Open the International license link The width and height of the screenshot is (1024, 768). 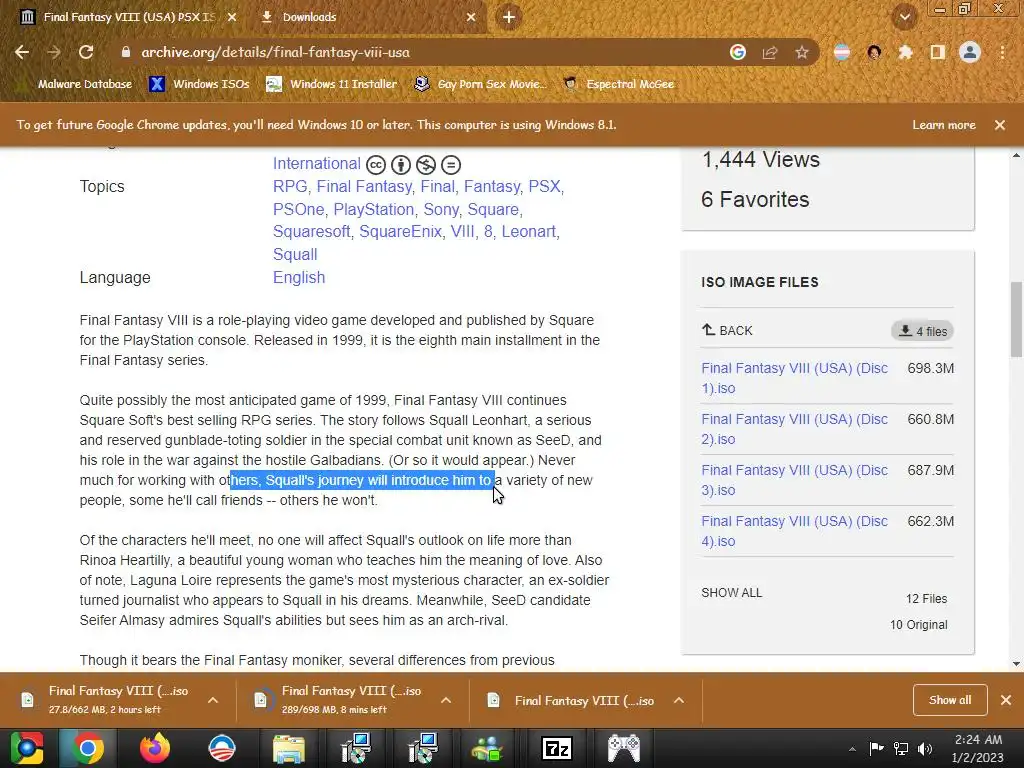click(x=317, y=164)
